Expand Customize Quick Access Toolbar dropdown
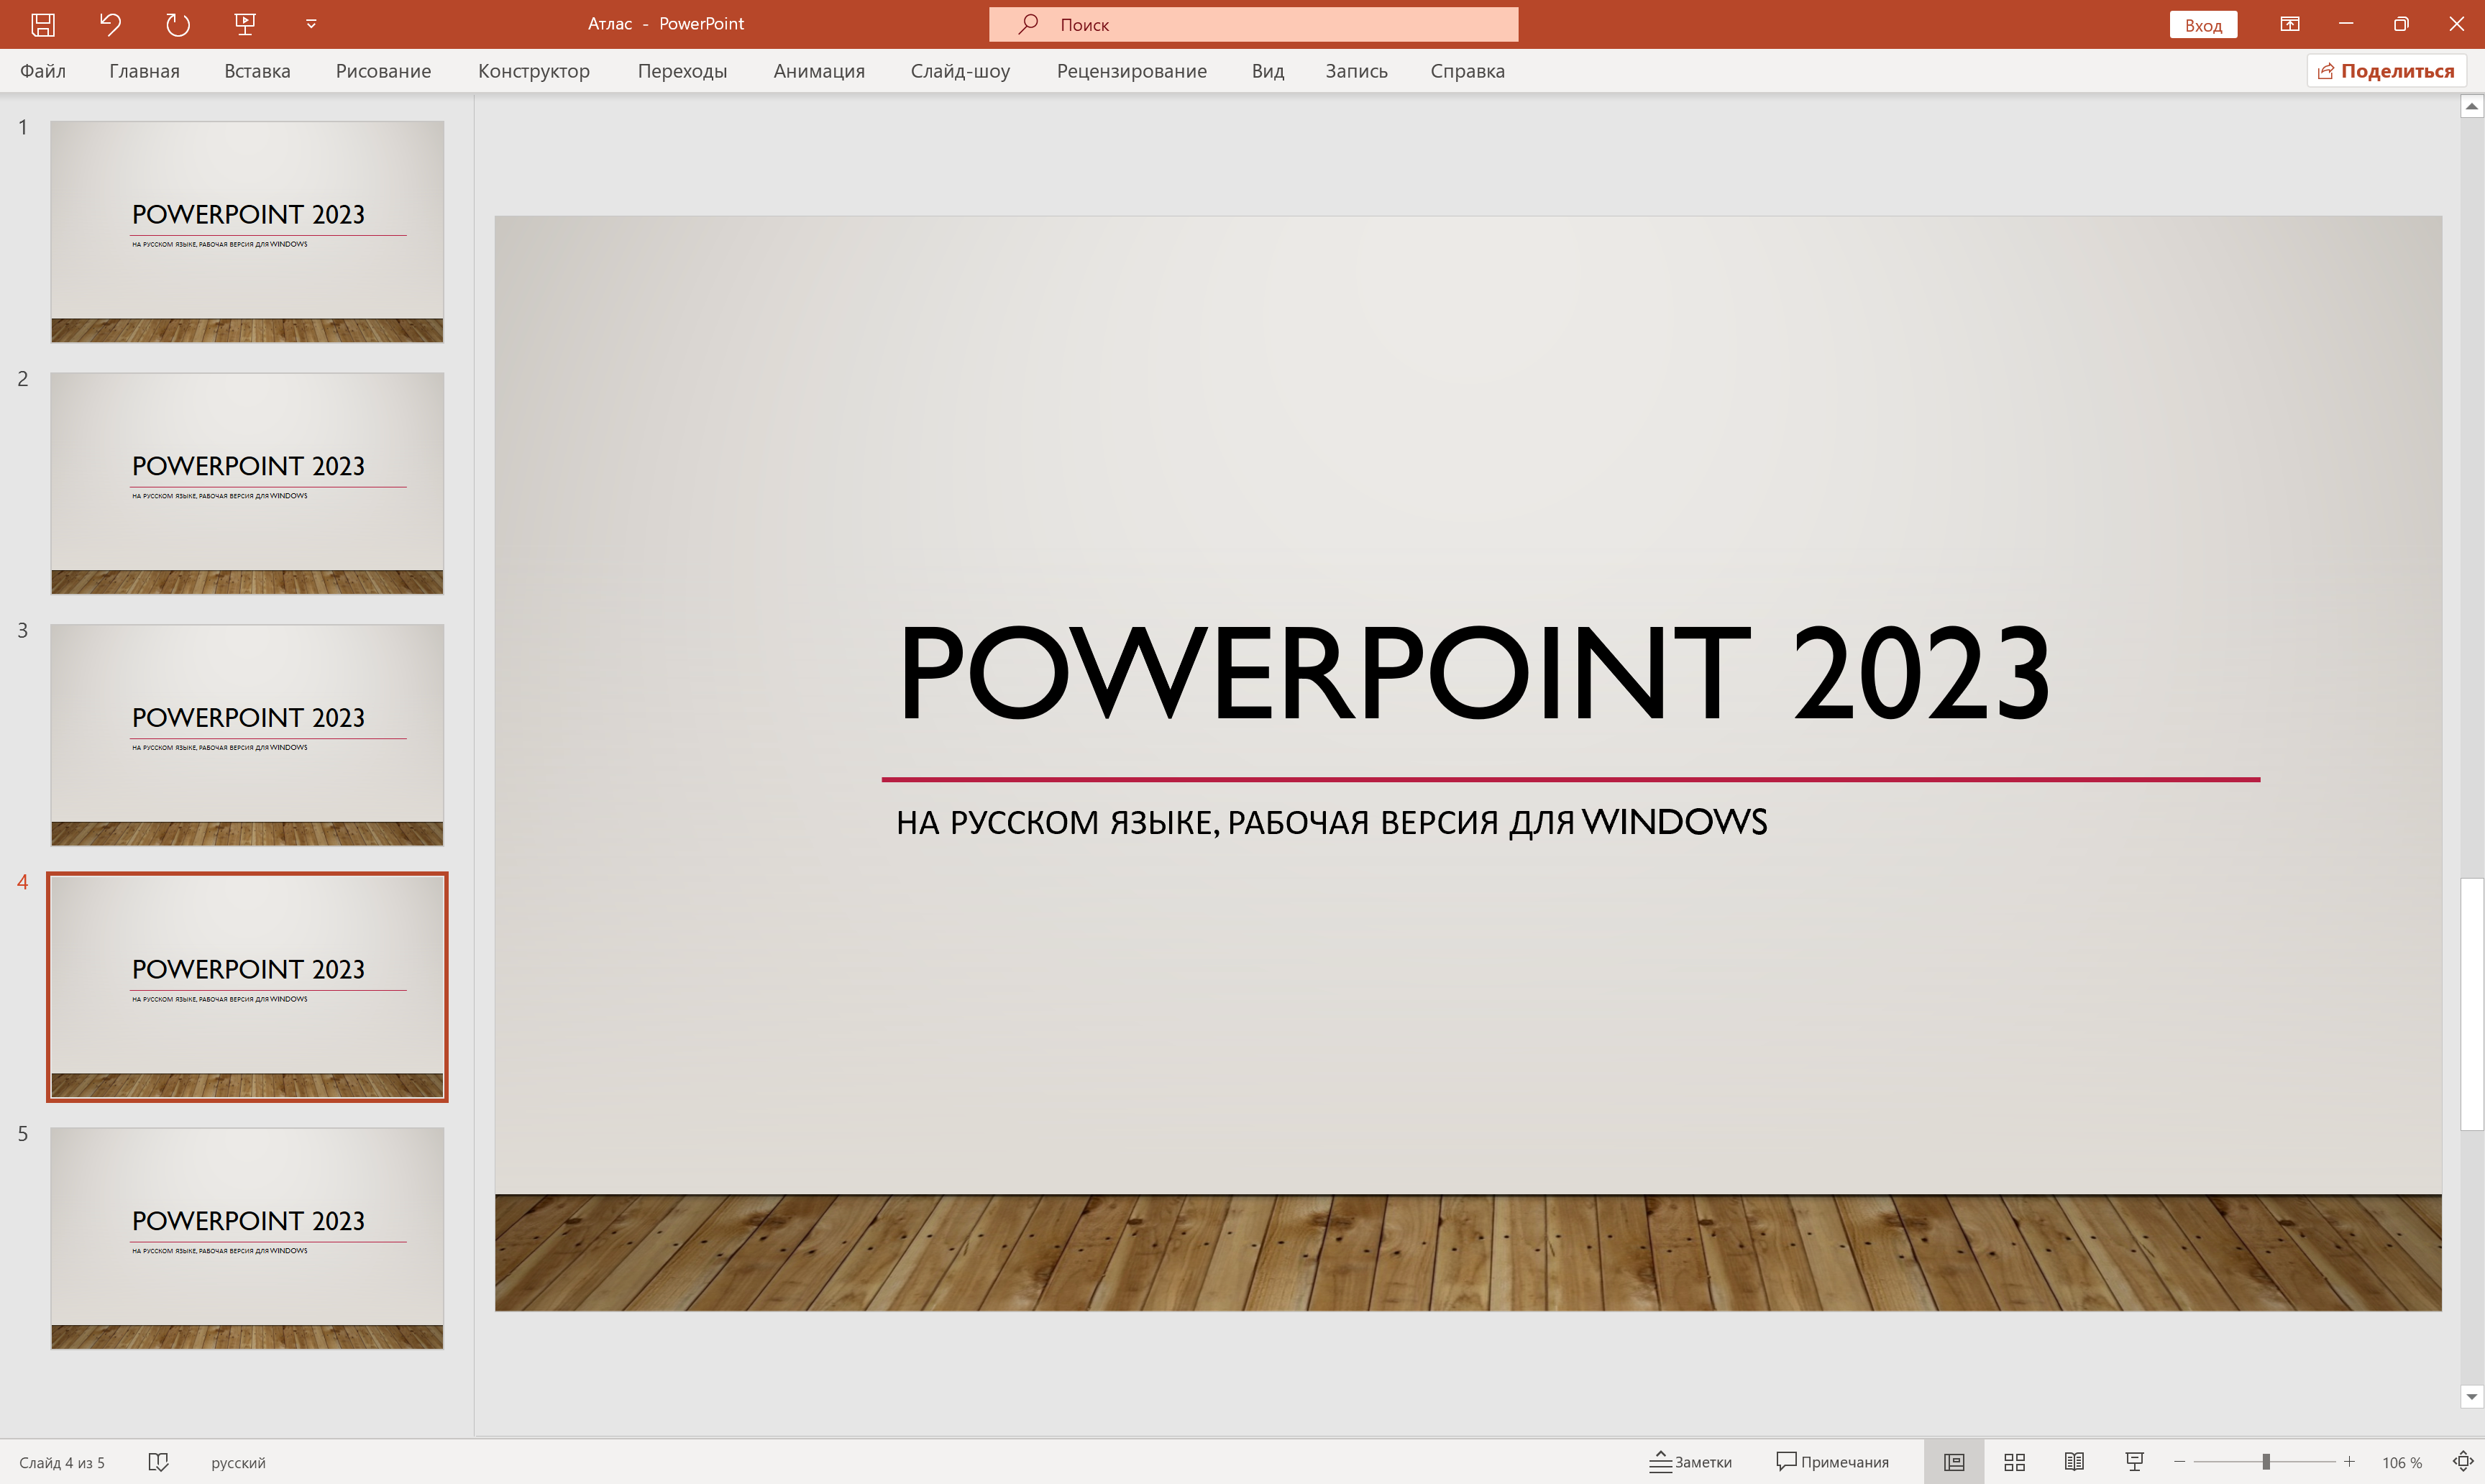Image resolution: width=2485 pixels, height=1484 pixels. click(x=311, y=24)
